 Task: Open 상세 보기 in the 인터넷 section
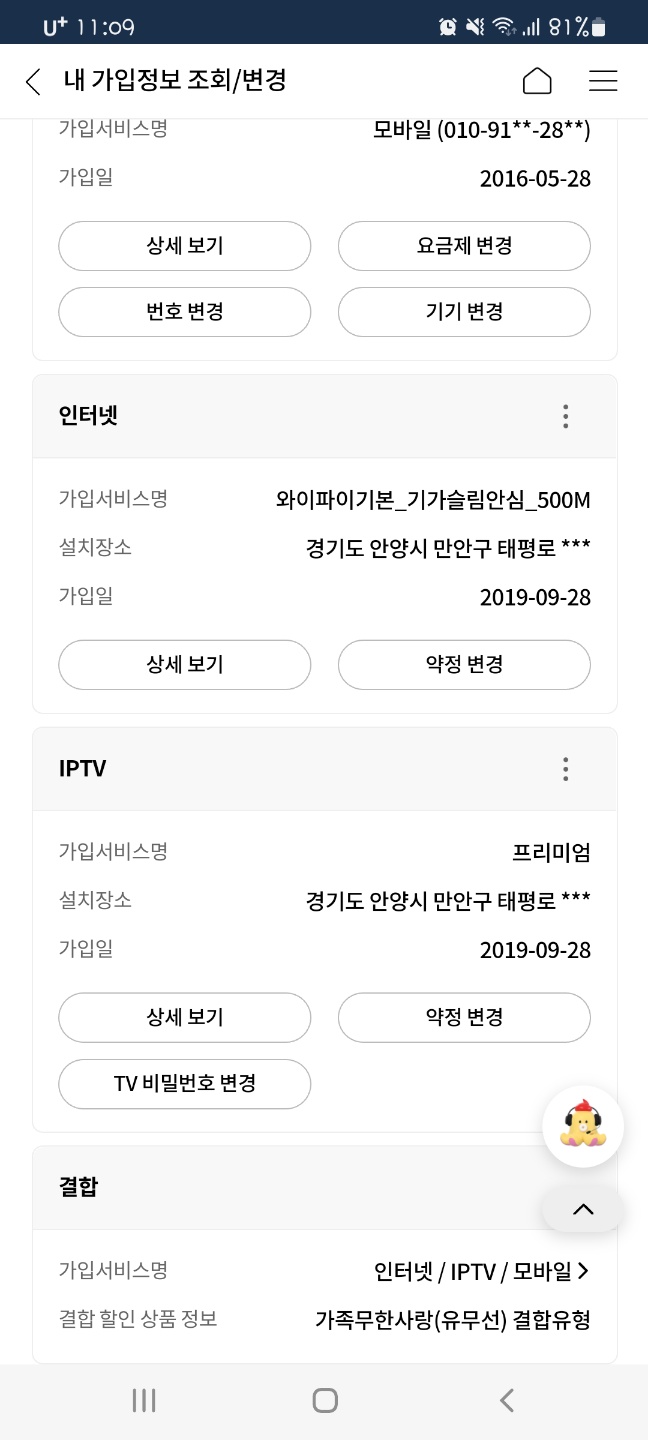tap(185, 665)
